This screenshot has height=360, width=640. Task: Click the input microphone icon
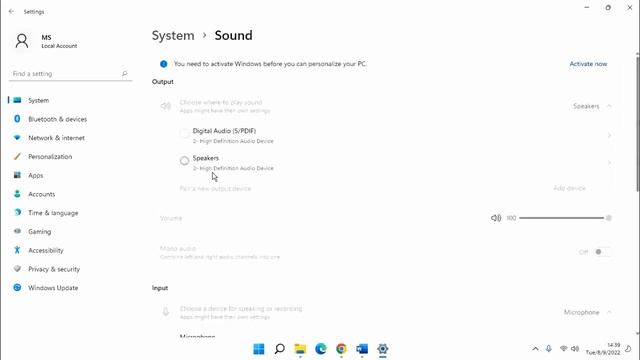(165, 312)
